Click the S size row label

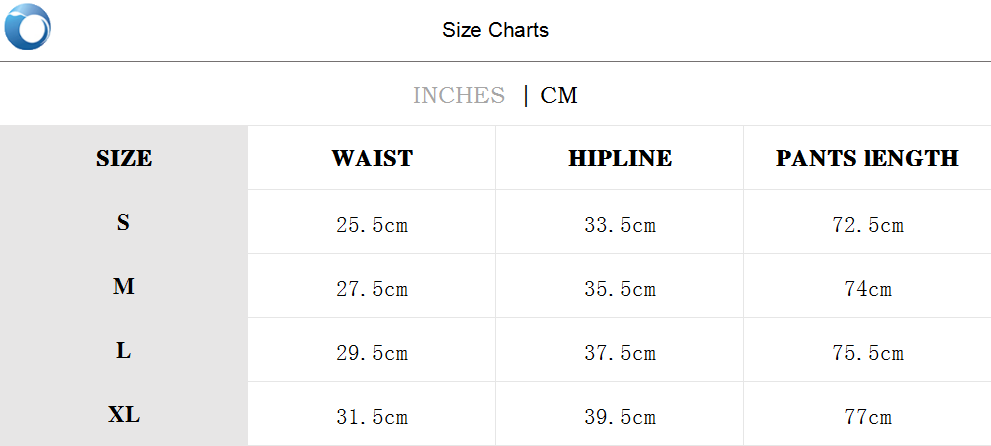(124, 222)
